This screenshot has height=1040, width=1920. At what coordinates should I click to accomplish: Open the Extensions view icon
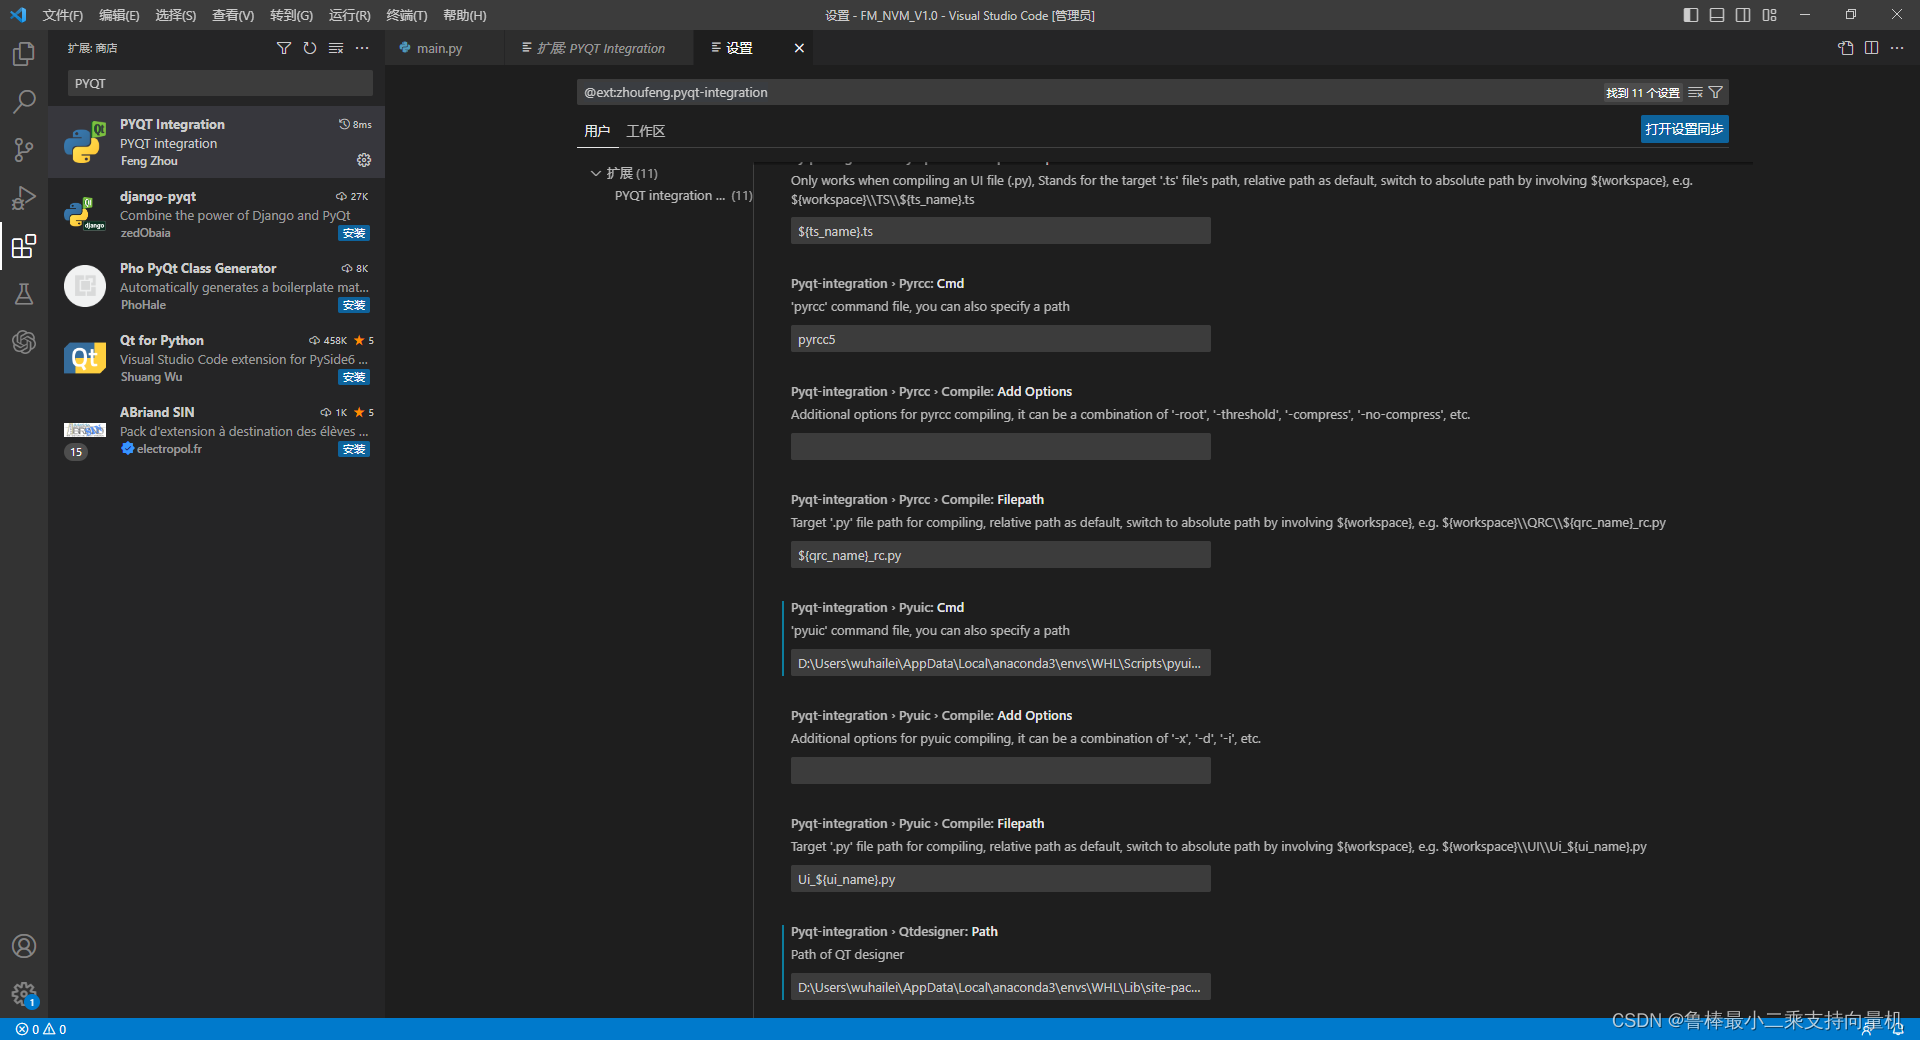pos(24,246)
